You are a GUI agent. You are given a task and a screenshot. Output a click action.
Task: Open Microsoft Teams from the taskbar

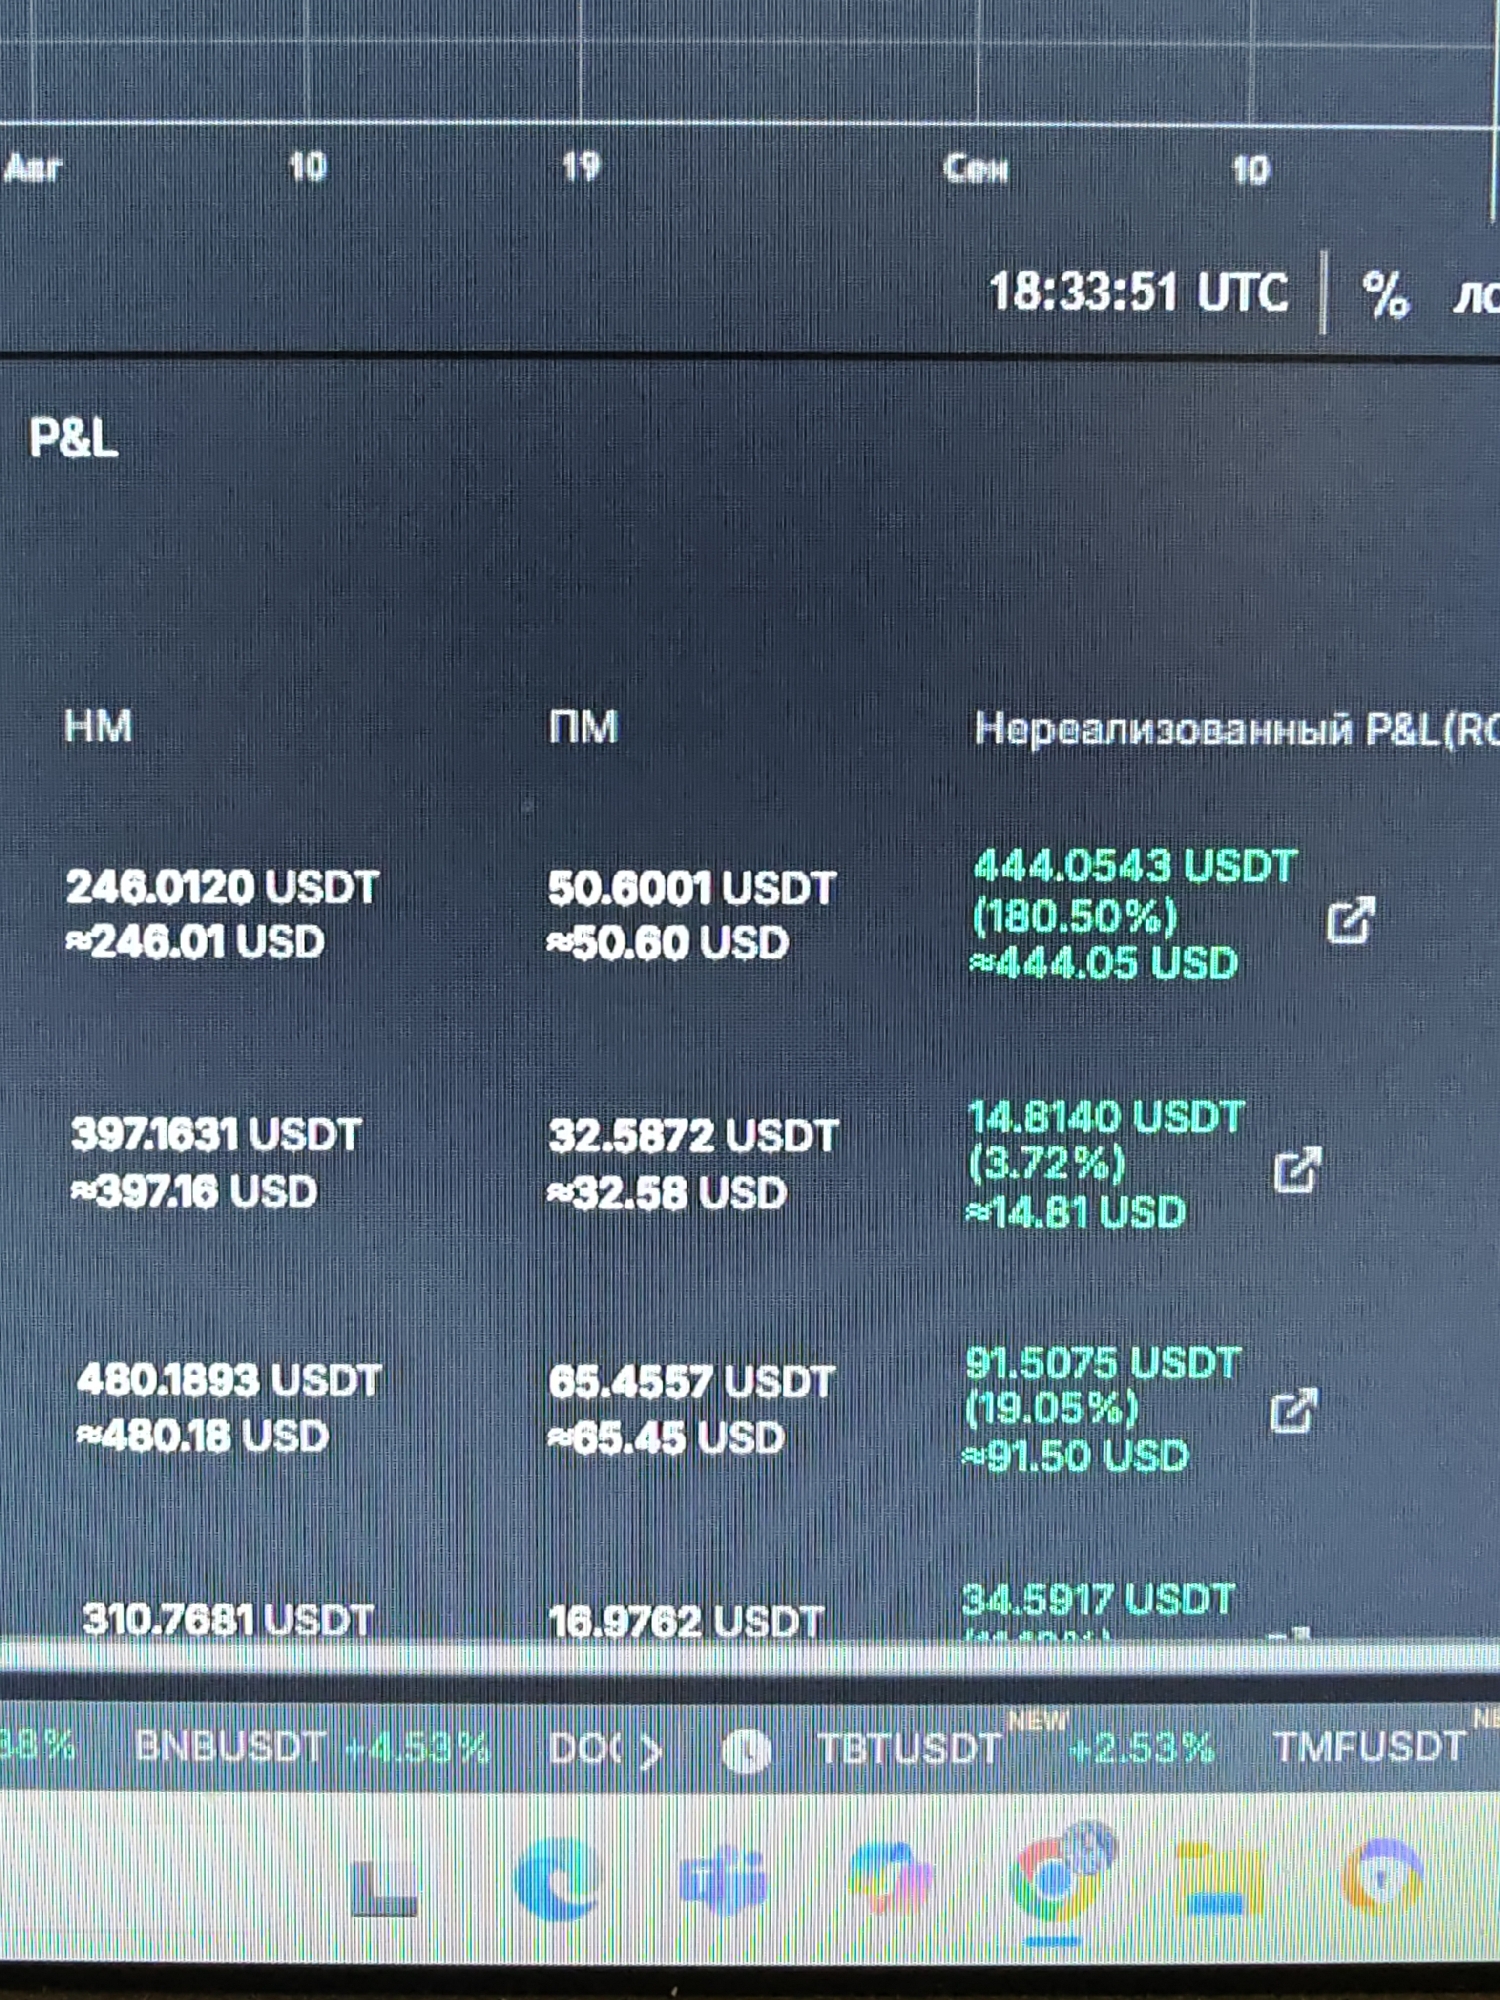click(x=723, y=1880)
